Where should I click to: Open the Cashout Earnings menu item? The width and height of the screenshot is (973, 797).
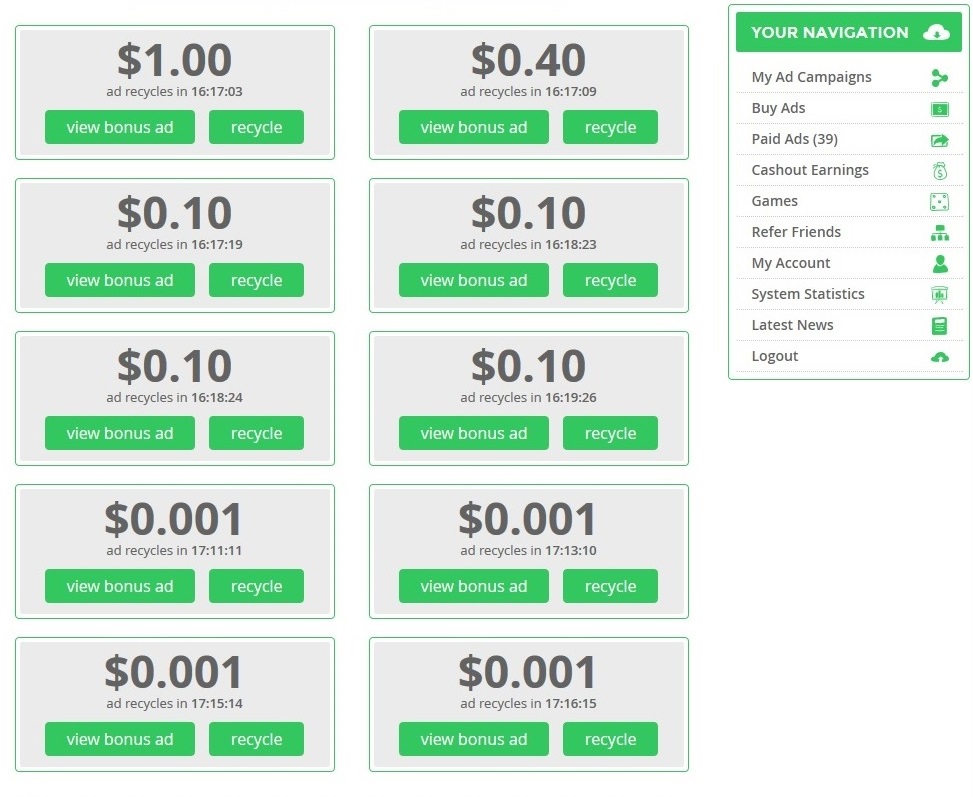click(810, 170)
